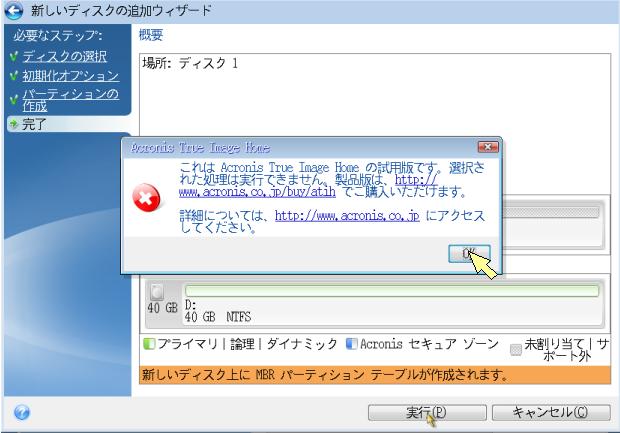
Task: Click the blue Acronis セキュア ゾーン legend swatch
Action: pyautogui.click(x=352, y=344)
